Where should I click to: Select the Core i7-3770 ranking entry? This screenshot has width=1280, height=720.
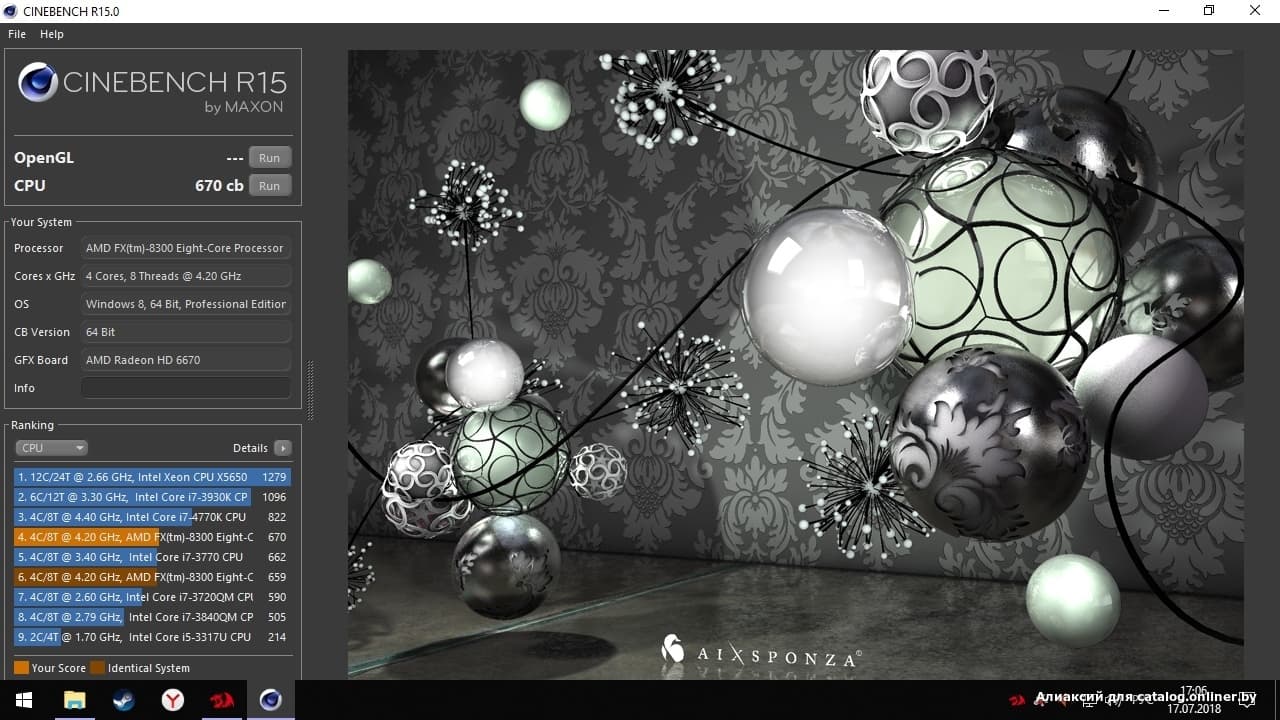tap(152, 557)
